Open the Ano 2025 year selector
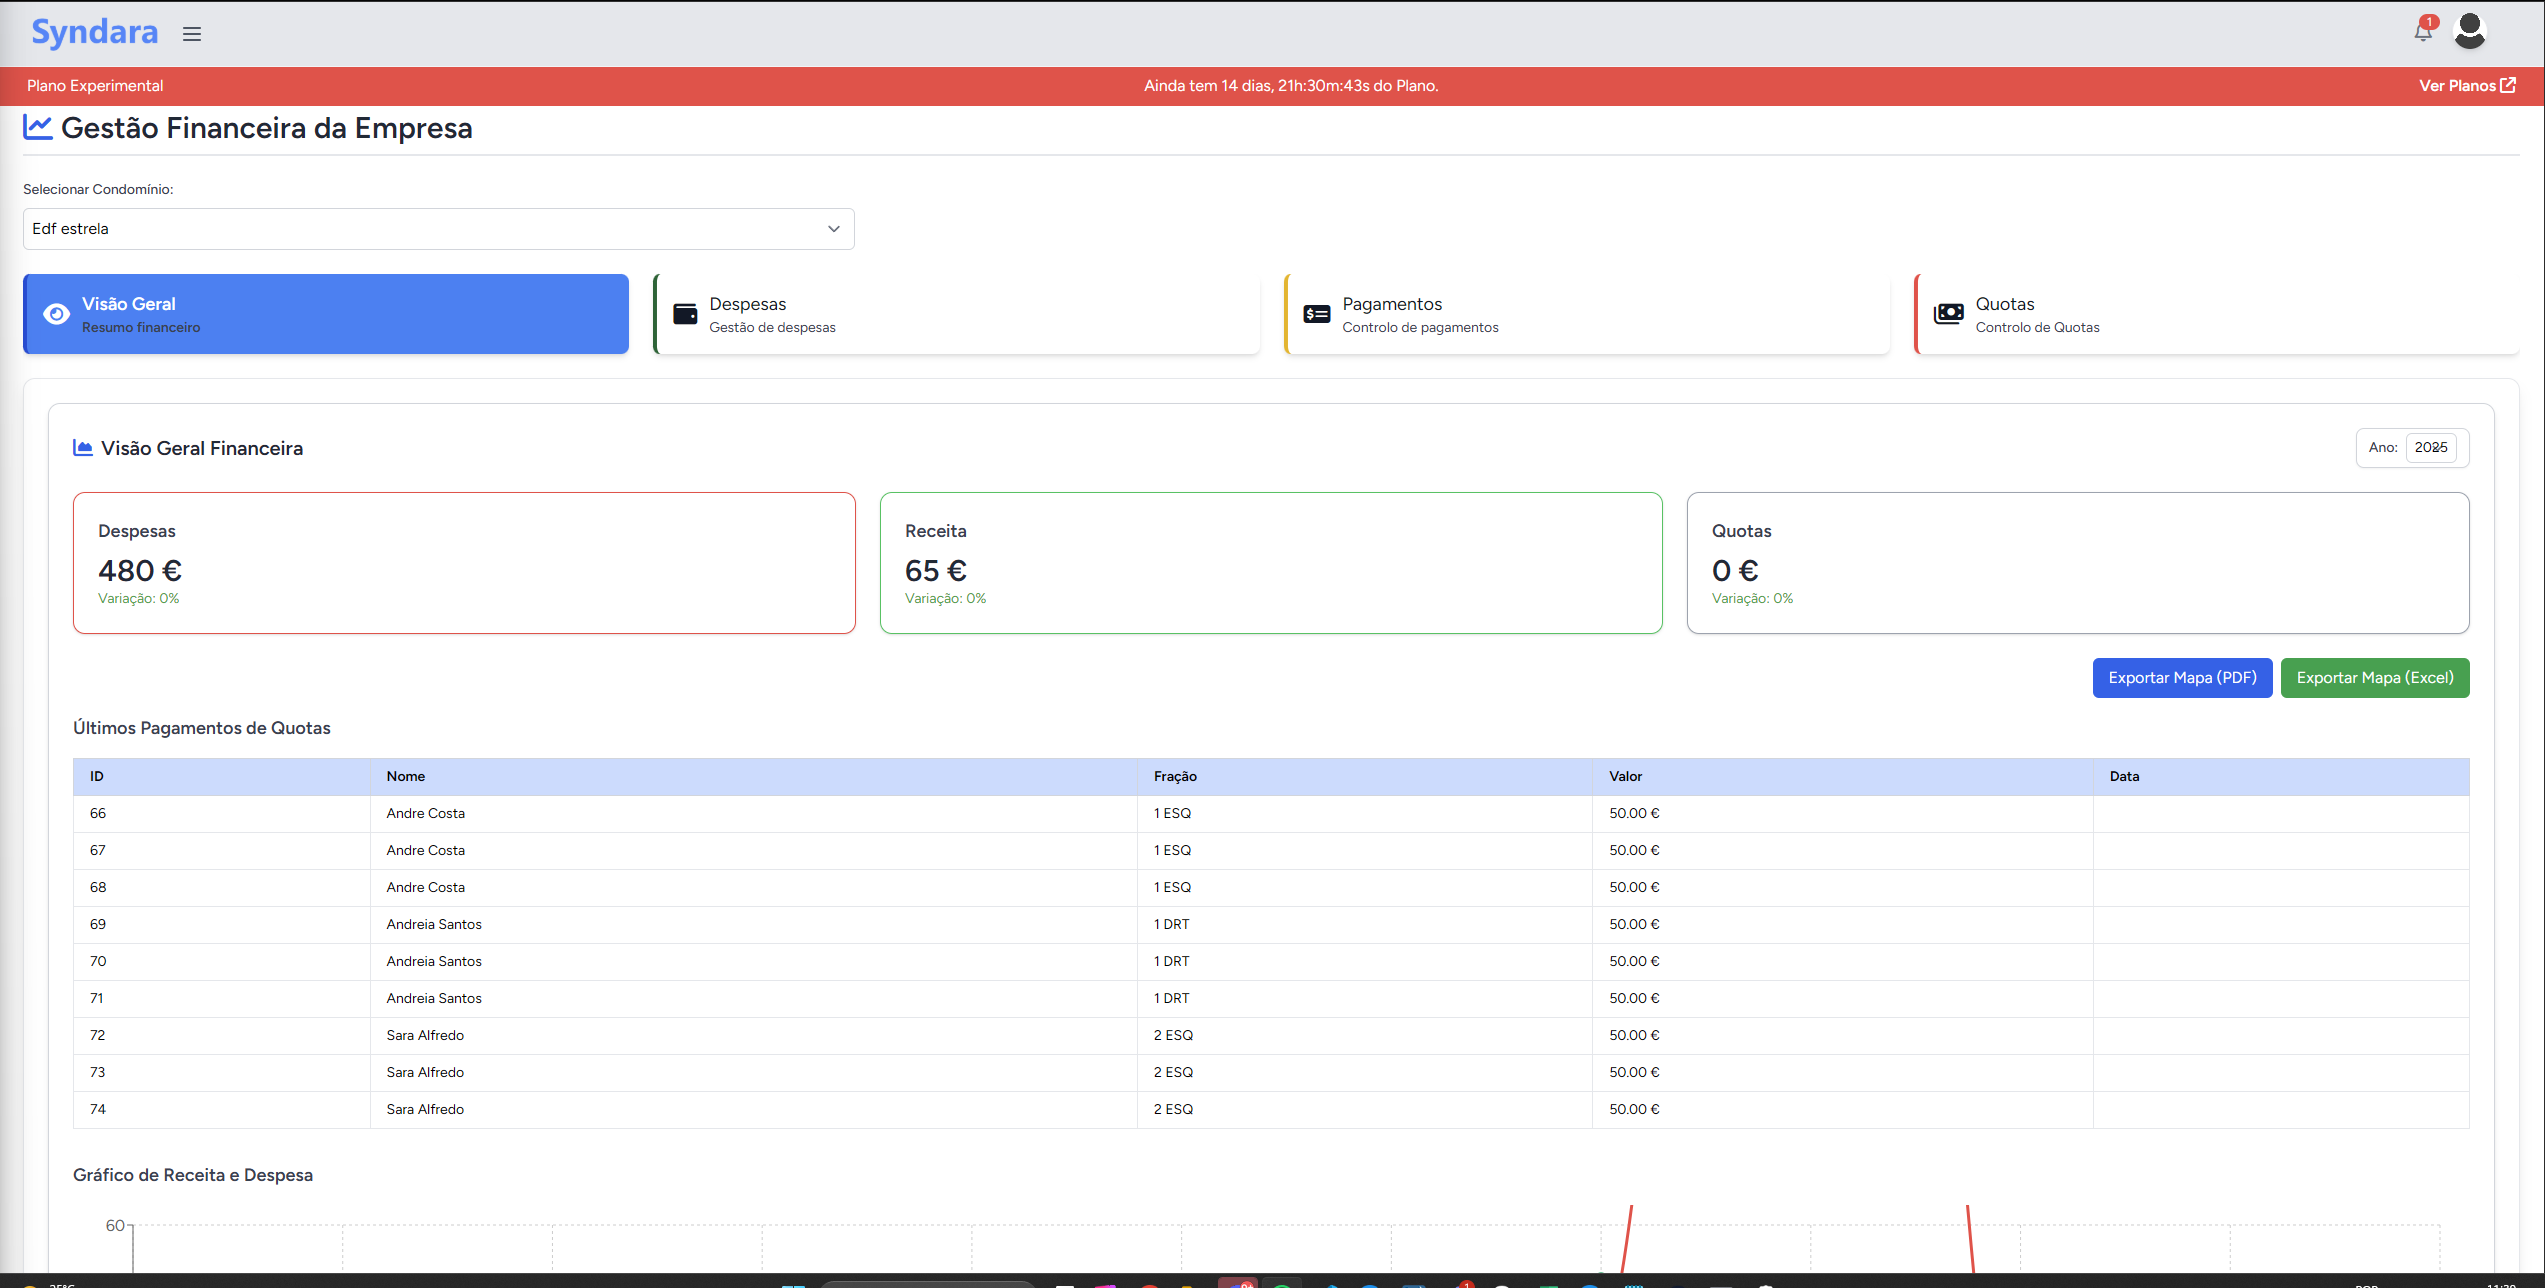2545x1288 pixels. coord(2430,448)
